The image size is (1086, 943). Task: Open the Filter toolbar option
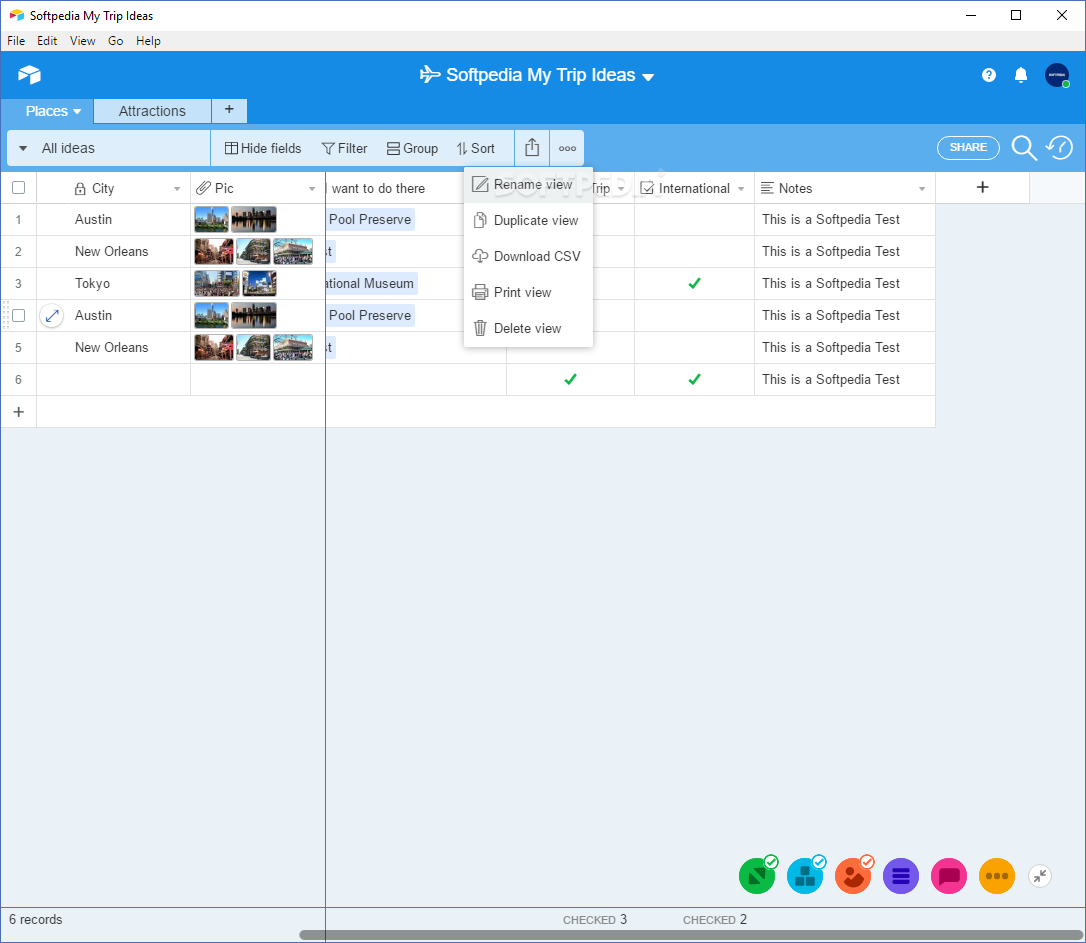pos(344,148)
